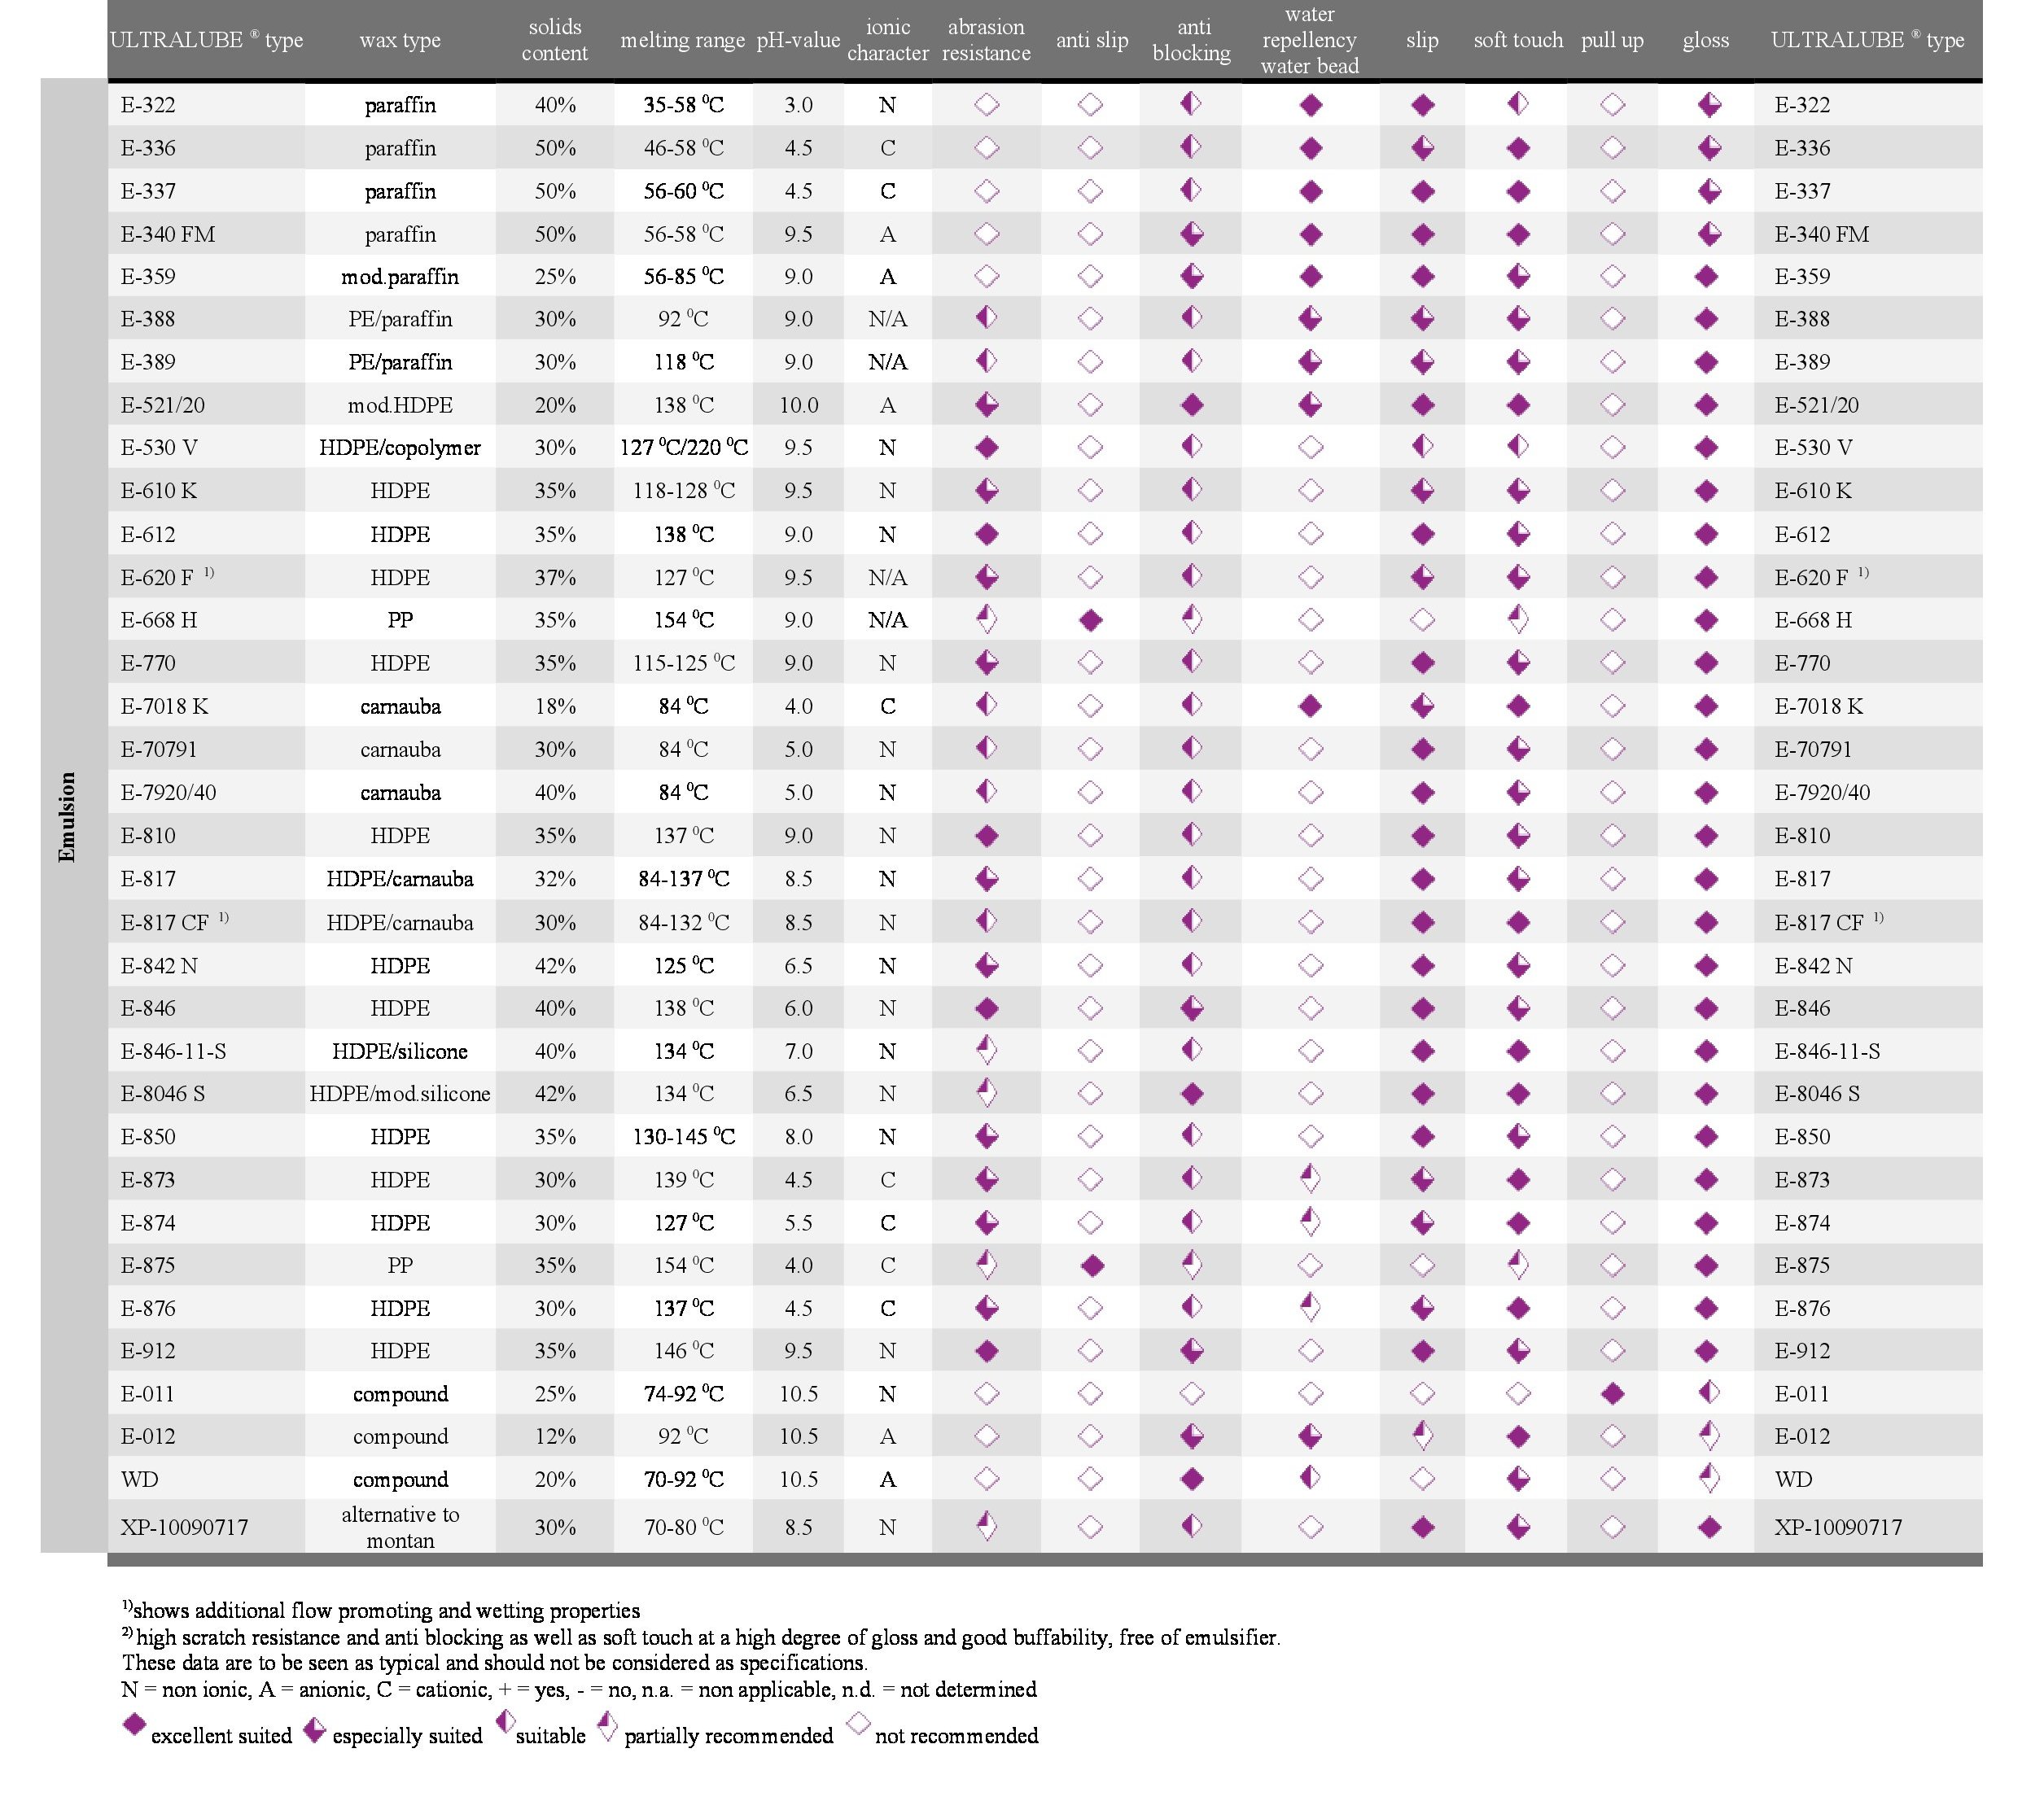The width and height of the screenshot is (2044, 1801).
Task: Click anti blocking diamond in the WD row
Action: pos(1191,1479)
